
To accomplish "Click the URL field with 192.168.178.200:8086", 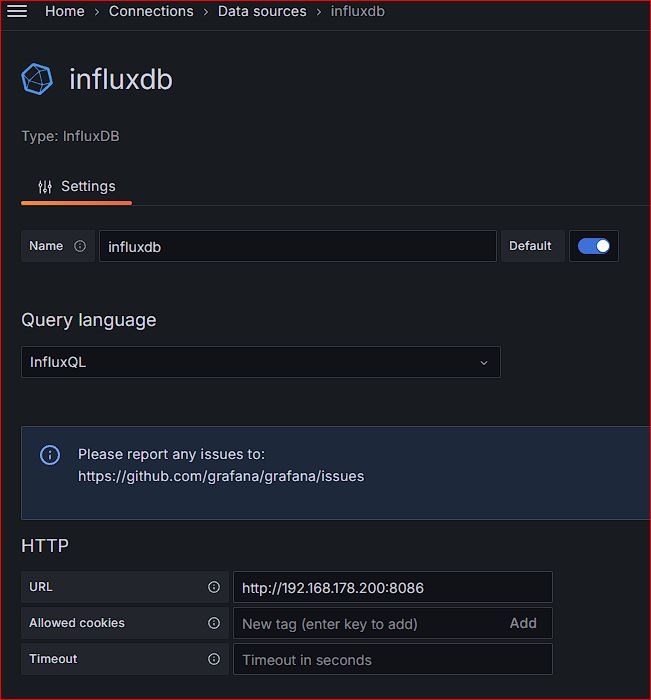I will point(393,588).
